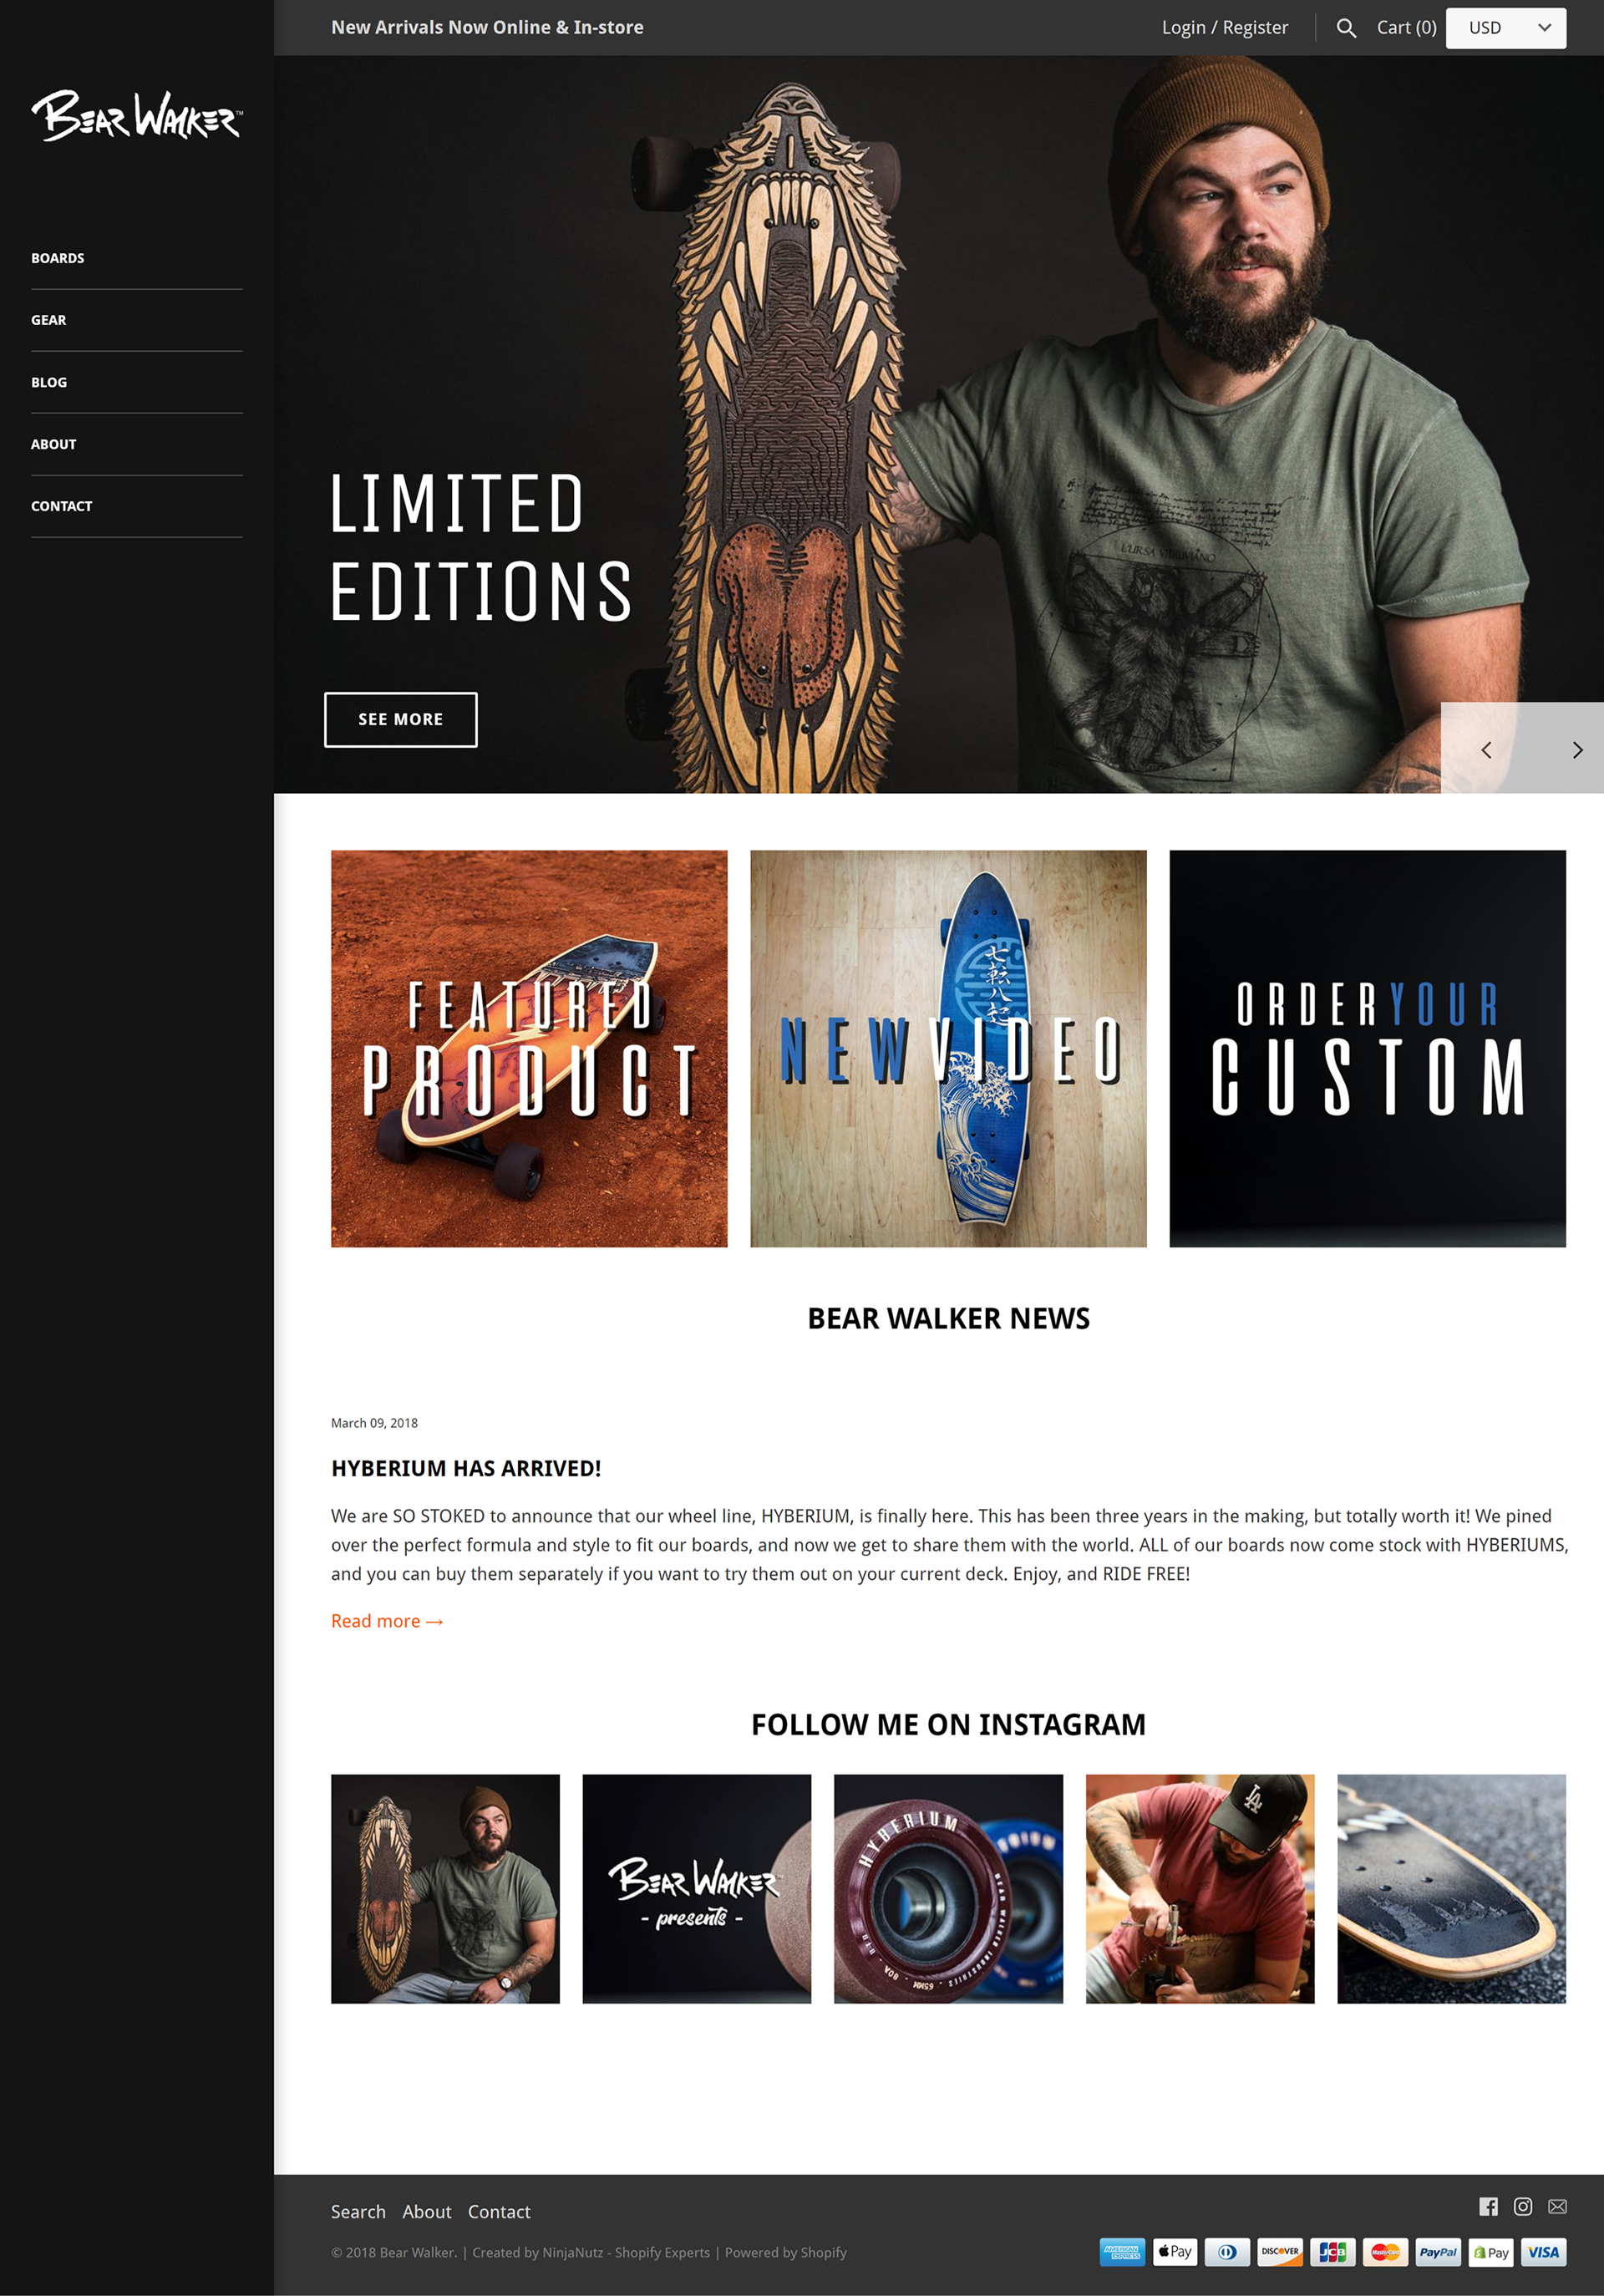Select Boards in the sidebar menu

coord(57,258)
